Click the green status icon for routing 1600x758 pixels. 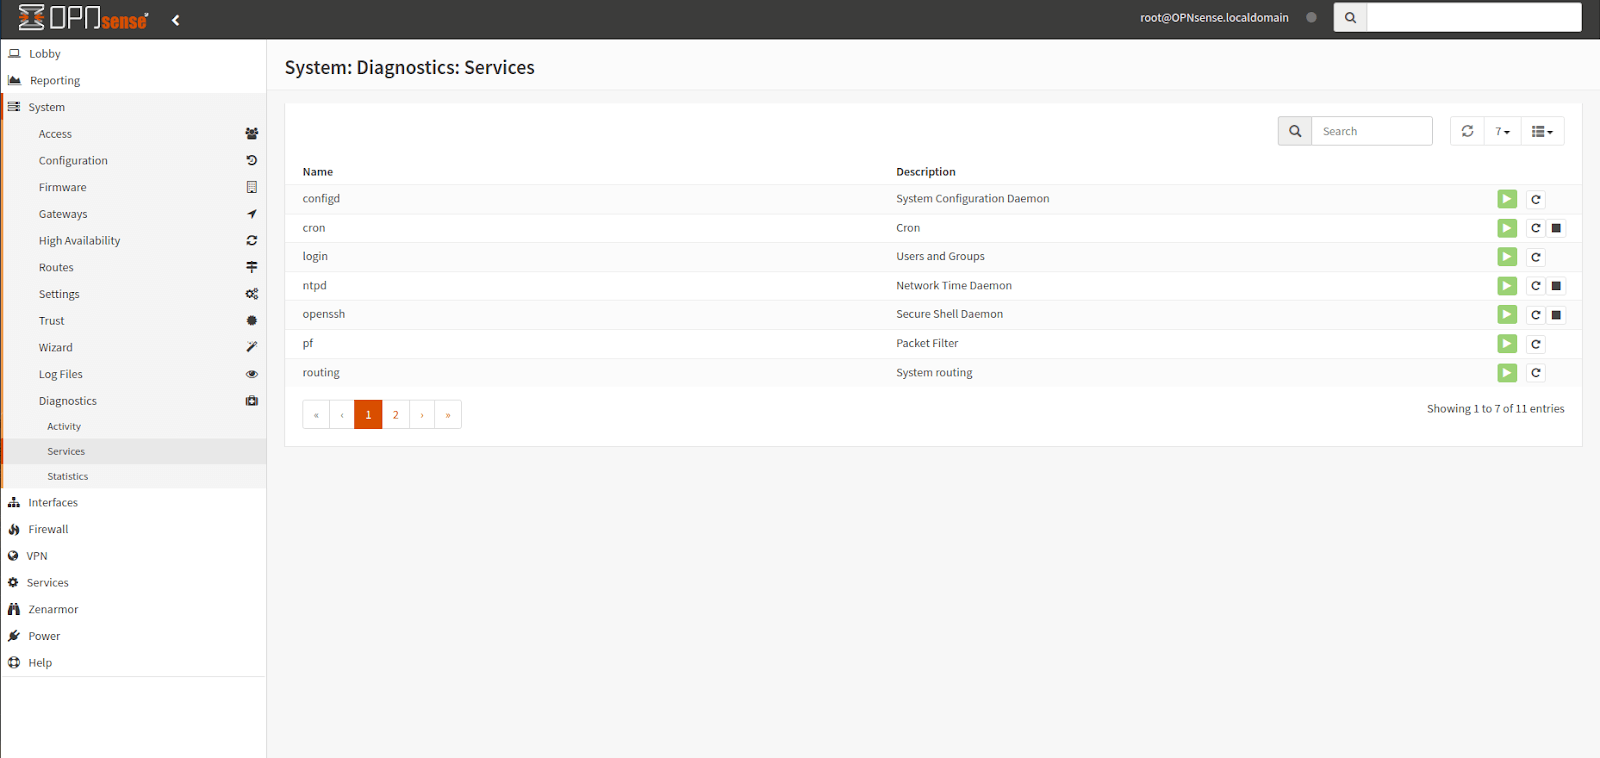click(1507, 373)
